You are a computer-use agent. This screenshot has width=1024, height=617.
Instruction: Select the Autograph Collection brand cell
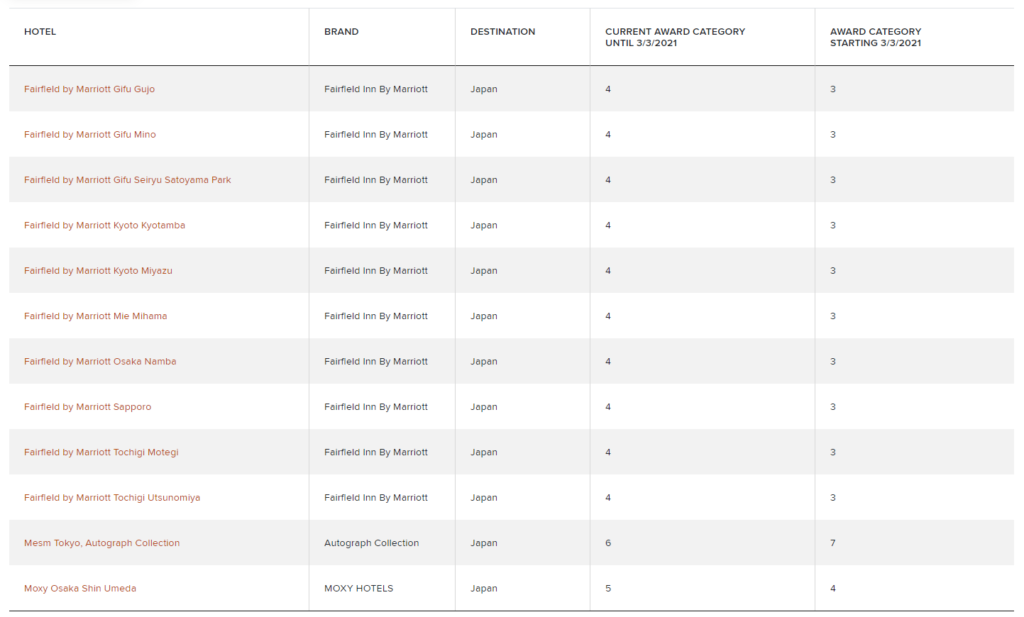(x=371, y=543)
